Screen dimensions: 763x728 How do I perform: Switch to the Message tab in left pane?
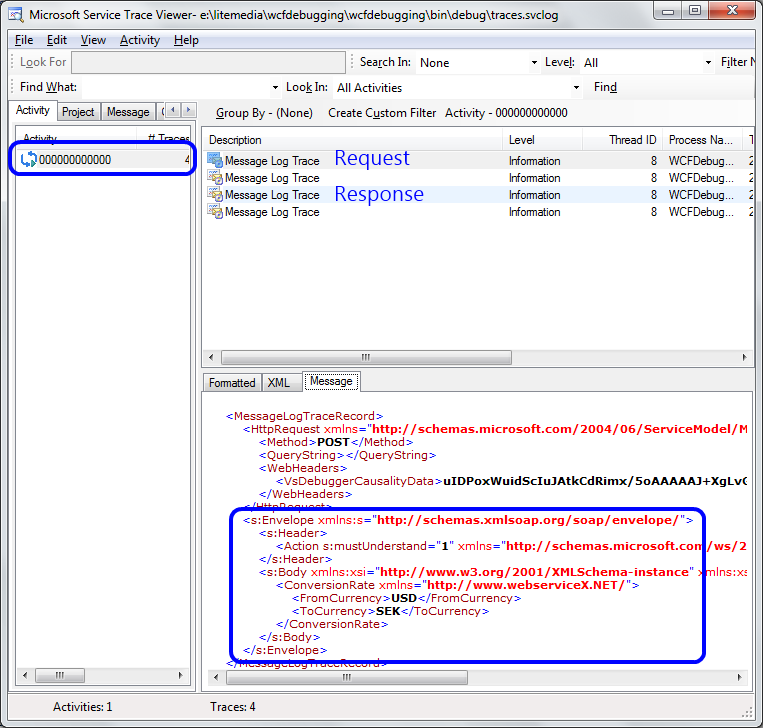[x=128, y=112]
